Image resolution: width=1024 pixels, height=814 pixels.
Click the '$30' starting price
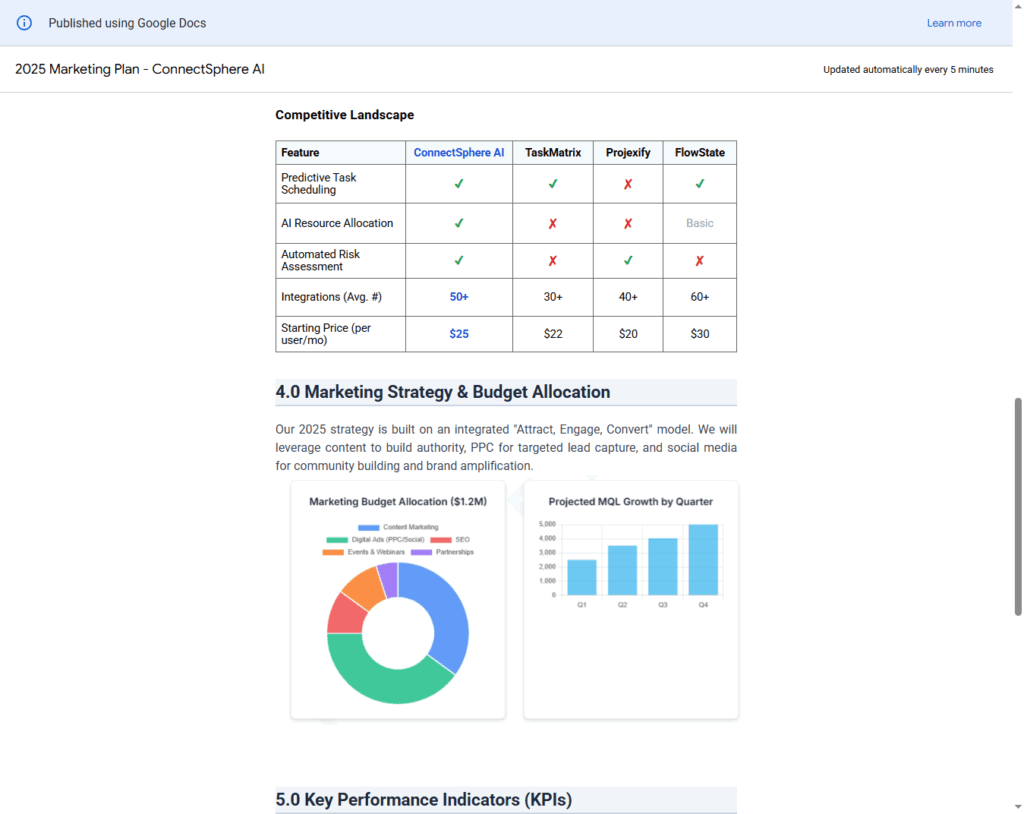(699, 334)
